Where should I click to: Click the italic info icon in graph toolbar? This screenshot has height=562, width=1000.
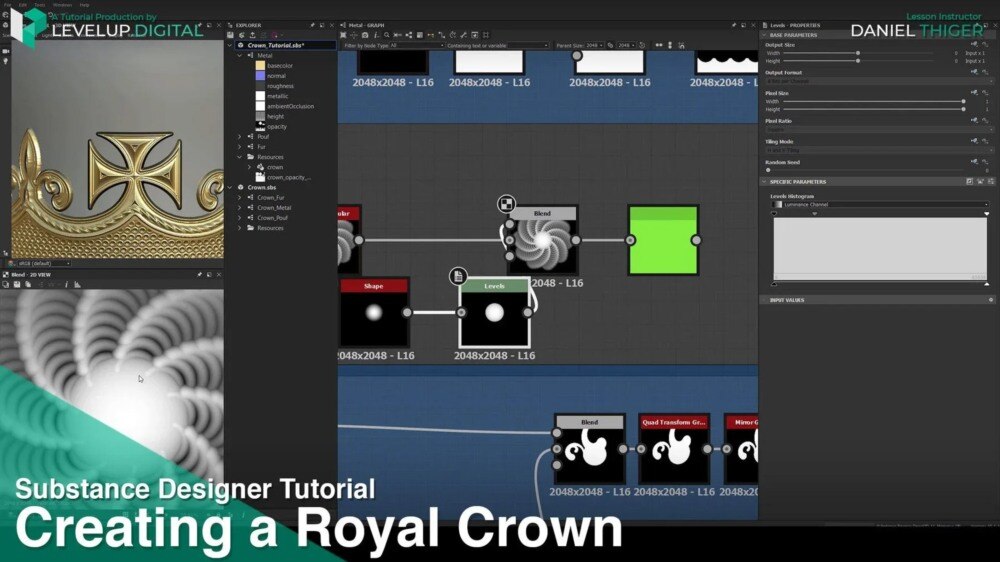click(376, 35)
